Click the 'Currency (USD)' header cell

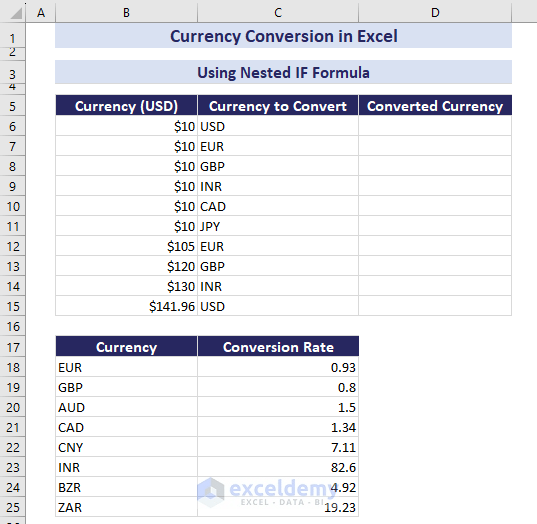coord(126,105)
